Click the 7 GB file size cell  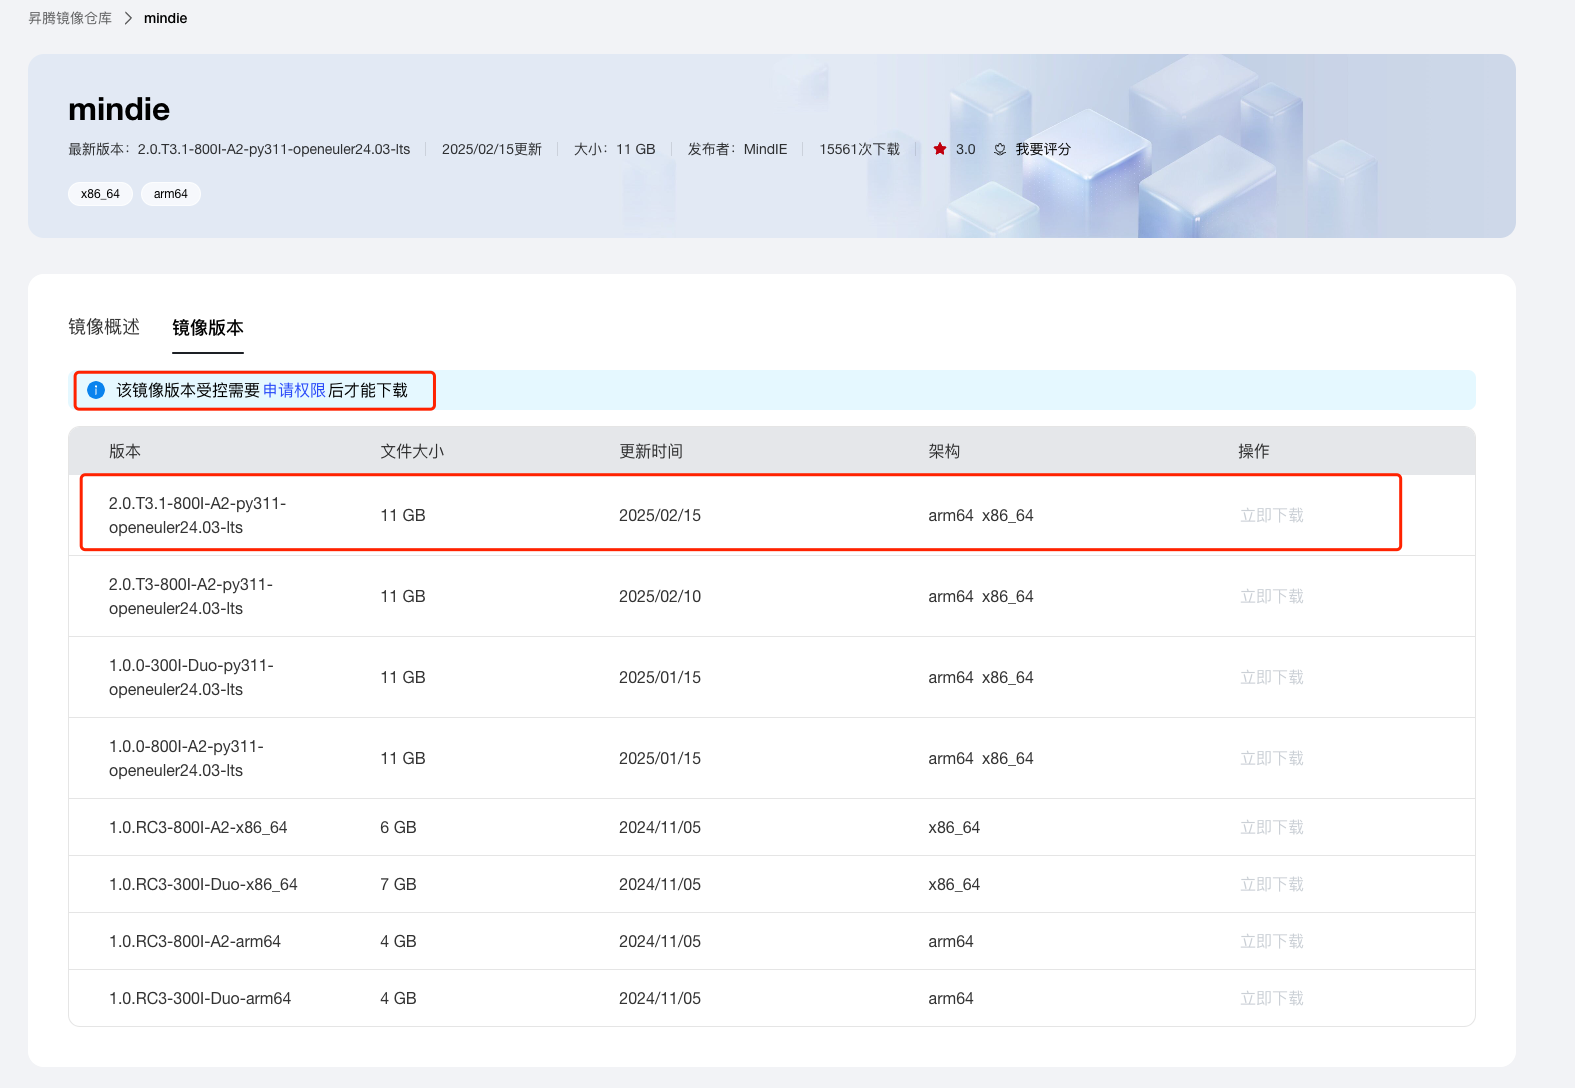[398, 884]
